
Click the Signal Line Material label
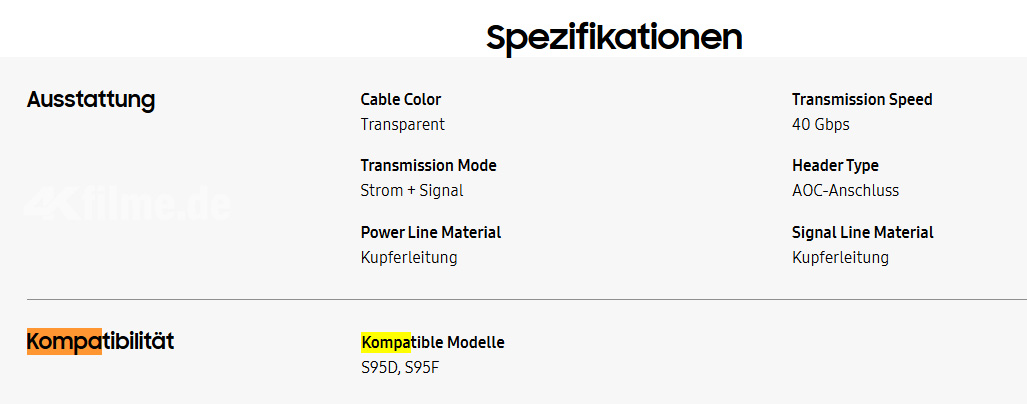click(863, 232)
